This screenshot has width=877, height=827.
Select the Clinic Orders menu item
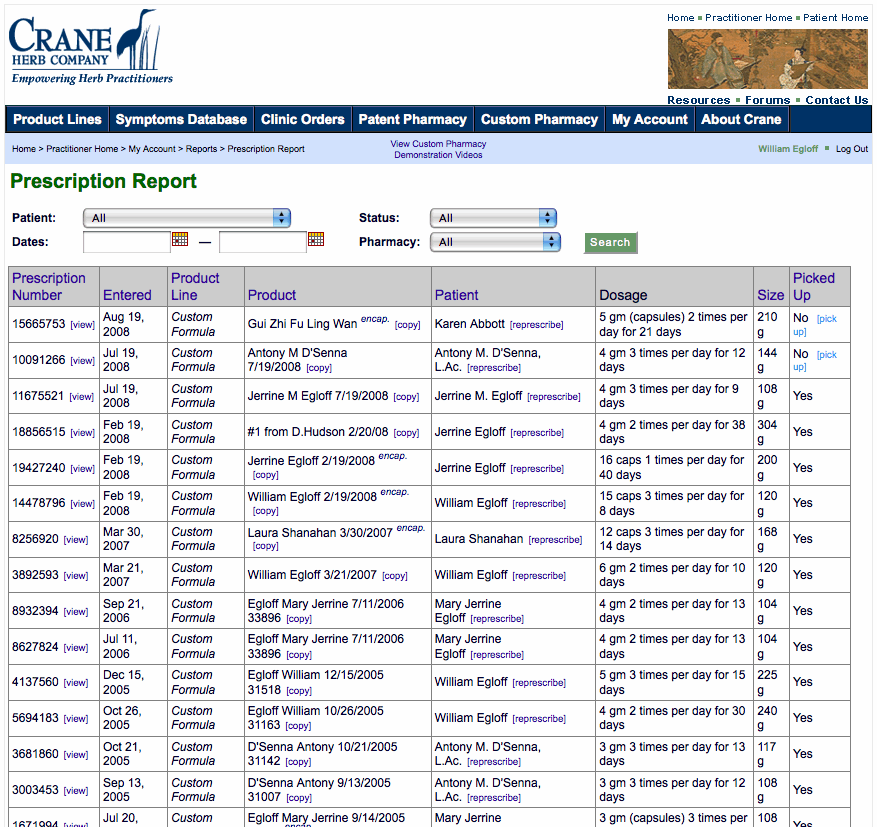tap(302, 119)
